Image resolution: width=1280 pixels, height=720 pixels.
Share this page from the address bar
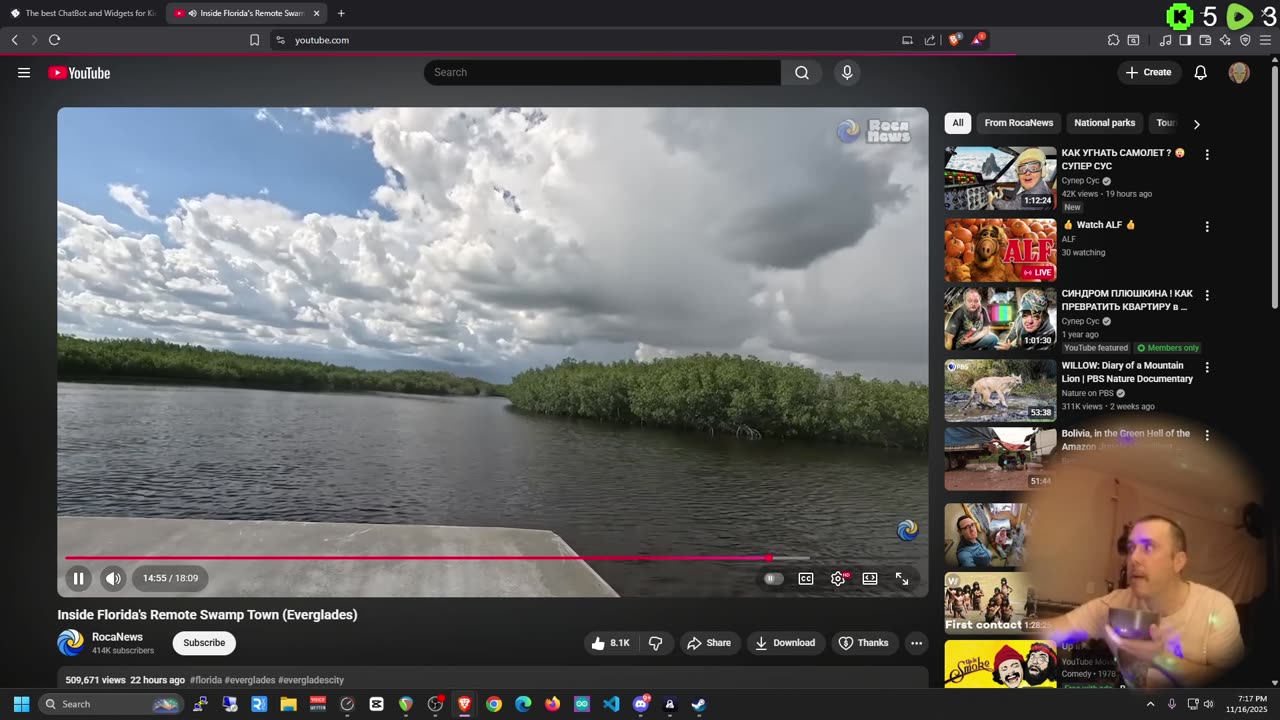tap(930, 40)
